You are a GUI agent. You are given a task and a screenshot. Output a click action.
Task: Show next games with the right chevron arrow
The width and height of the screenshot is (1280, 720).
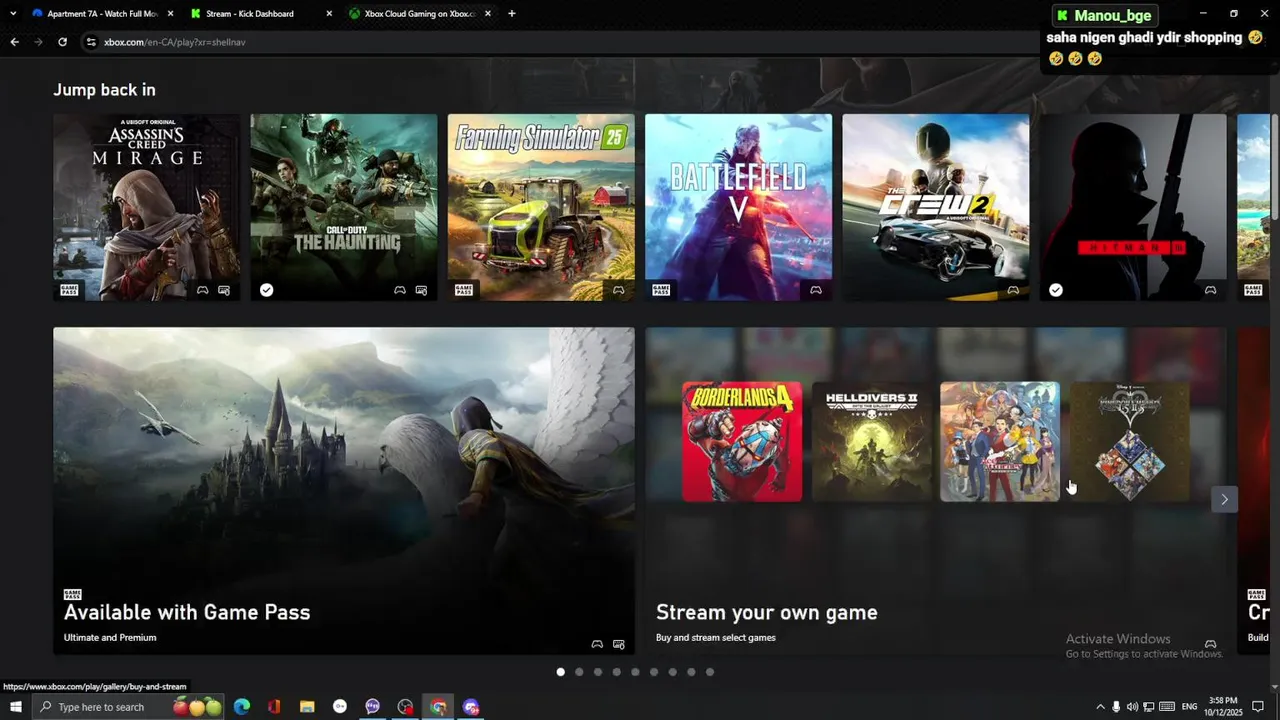1225,499
